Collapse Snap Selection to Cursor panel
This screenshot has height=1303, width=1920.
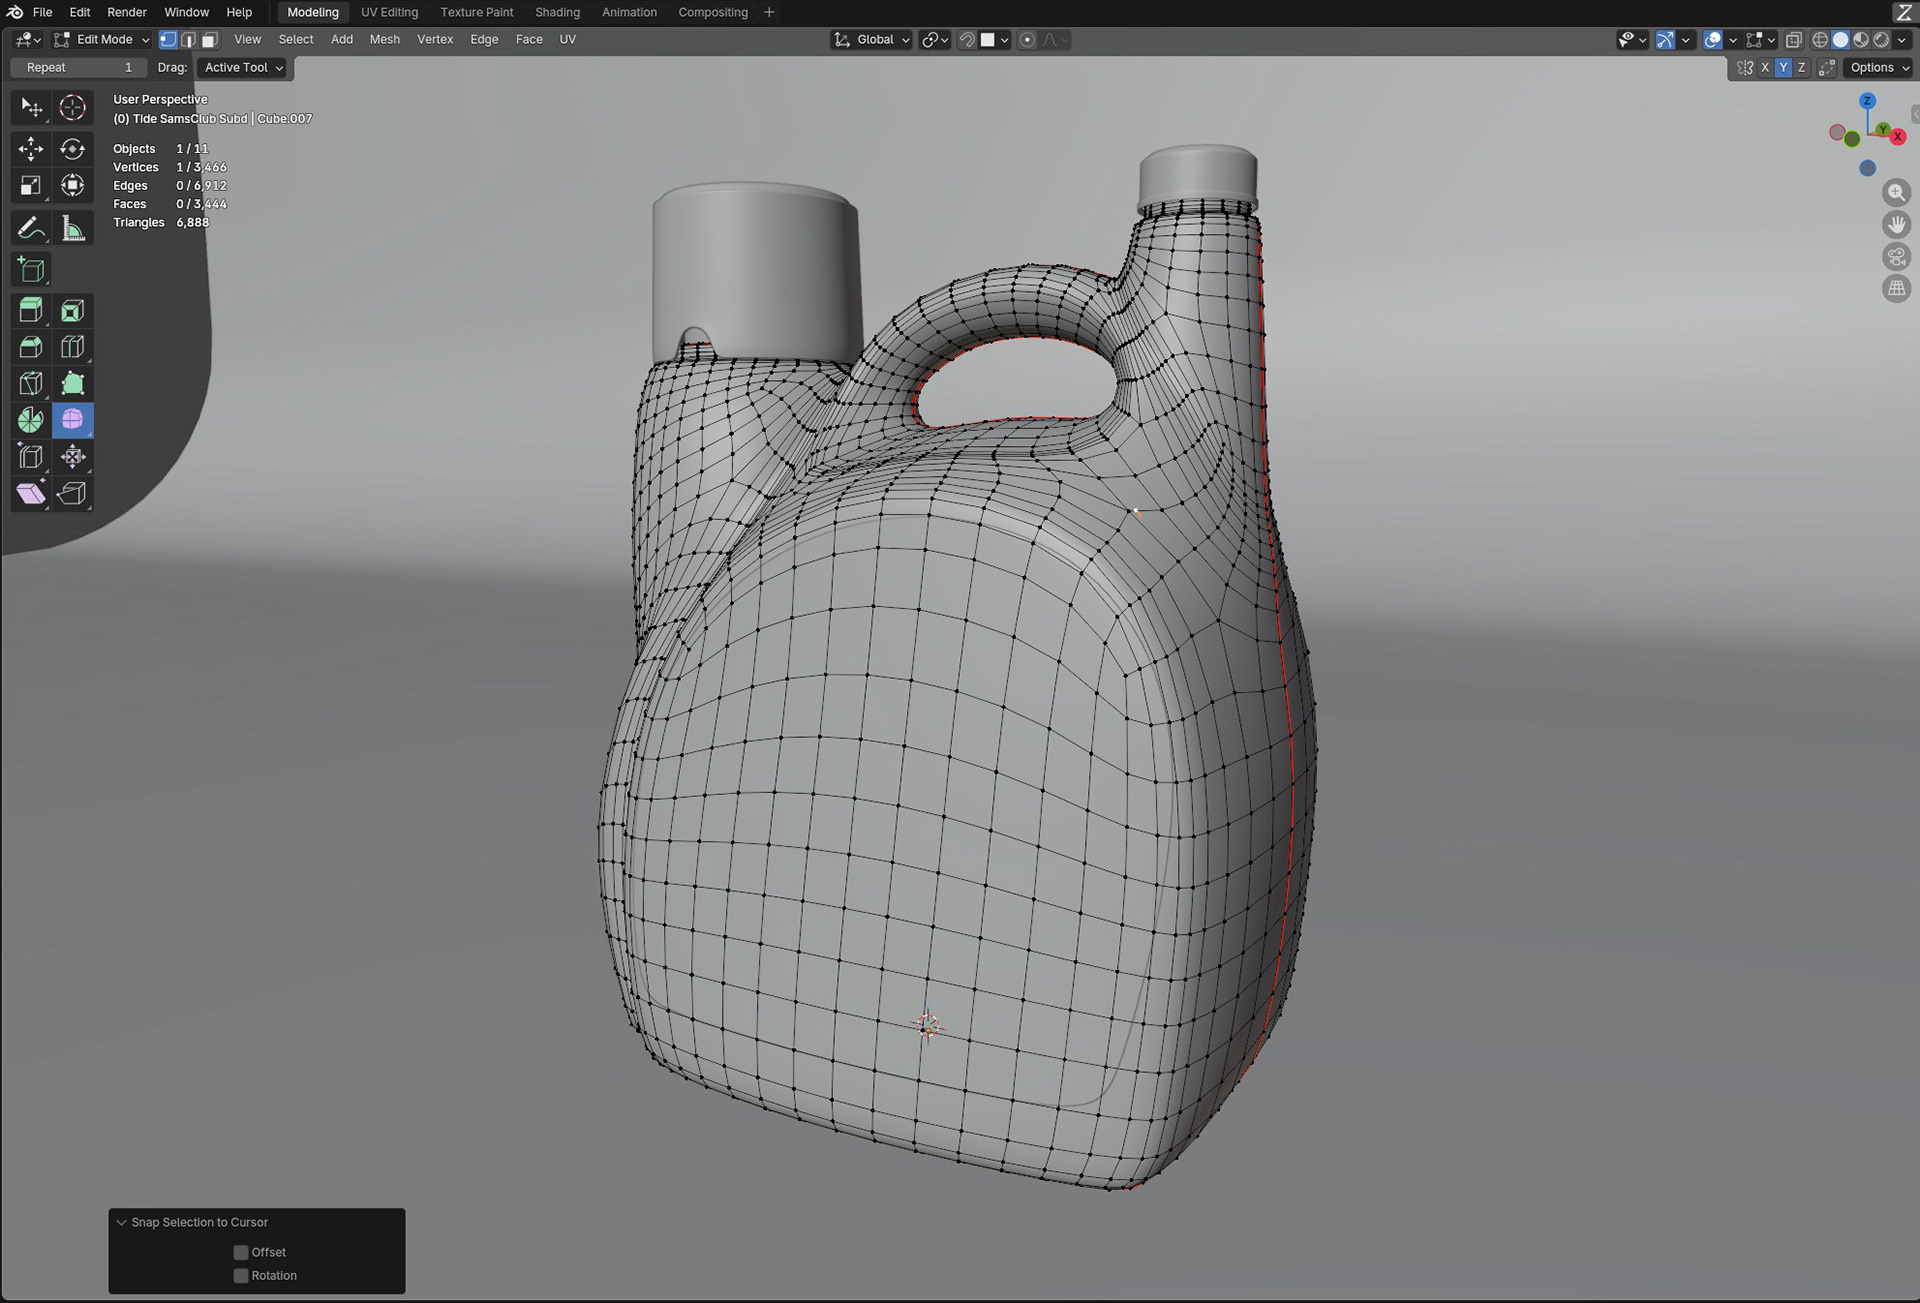tap(122, 1222)
